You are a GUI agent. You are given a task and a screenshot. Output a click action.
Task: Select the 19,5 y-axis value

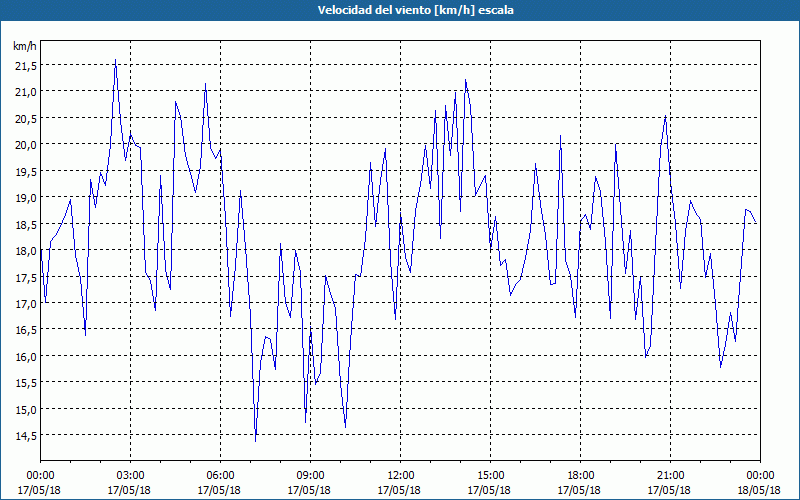[26, 171]
